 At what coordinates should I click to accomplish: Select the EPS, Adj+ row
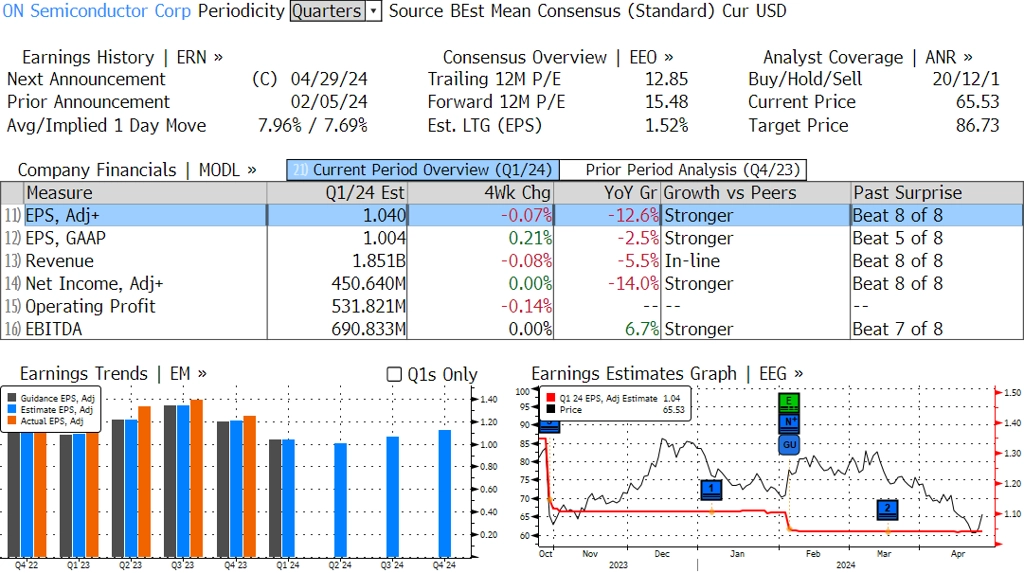coord(512,216)
